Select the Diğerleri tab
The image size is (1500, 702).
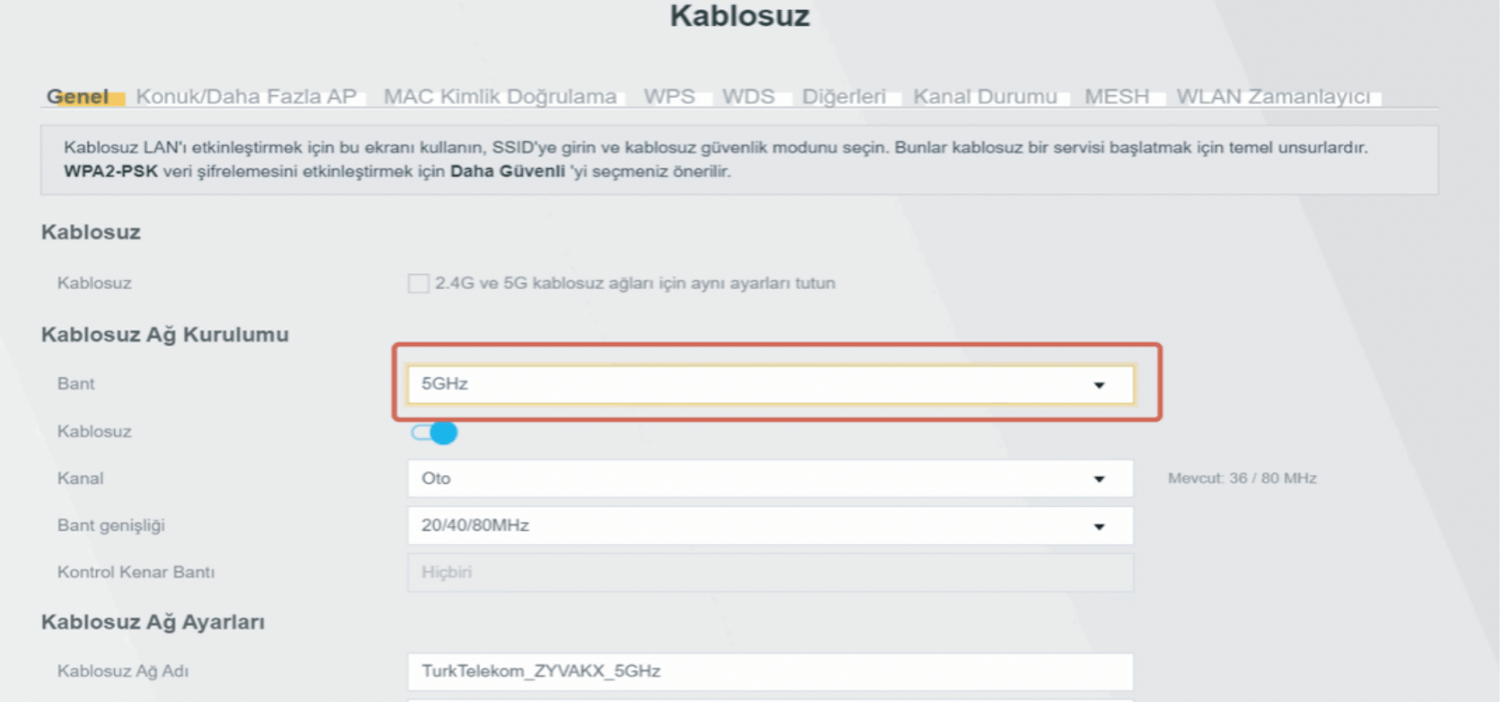pos(844,97)
